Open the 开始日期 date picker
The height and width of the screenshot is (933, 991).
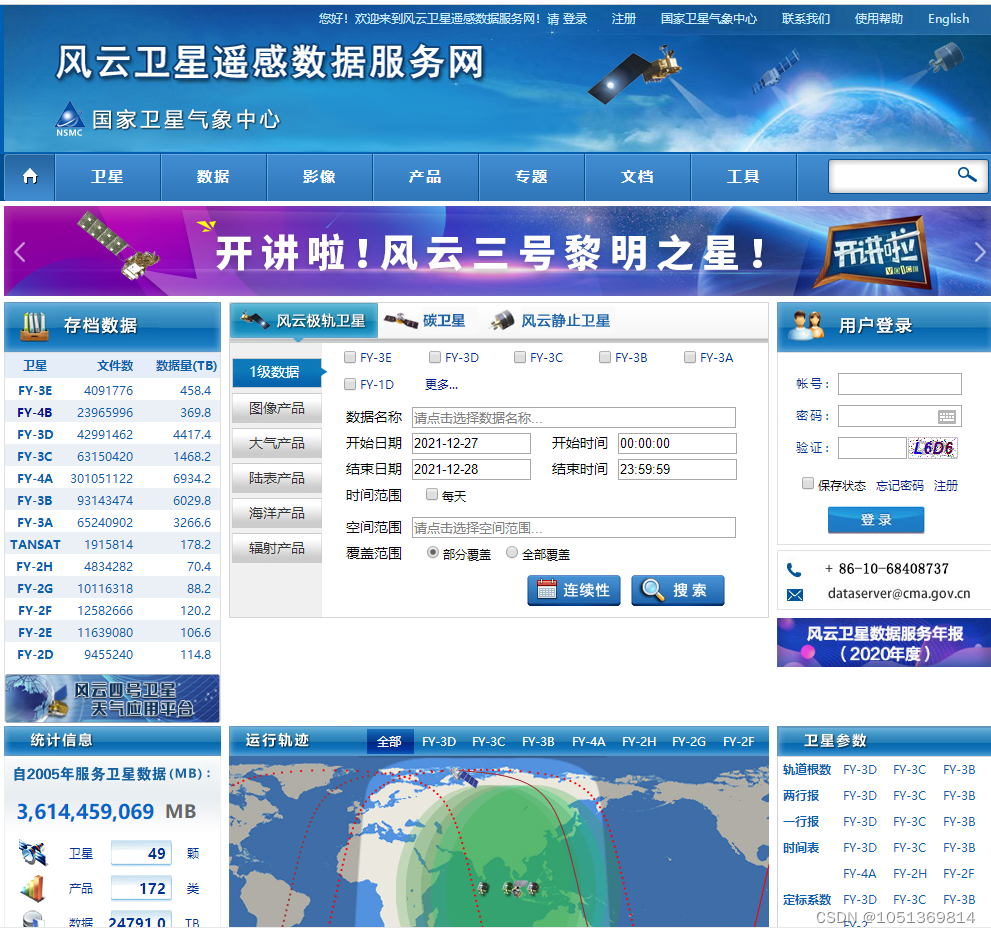point(471,443)
